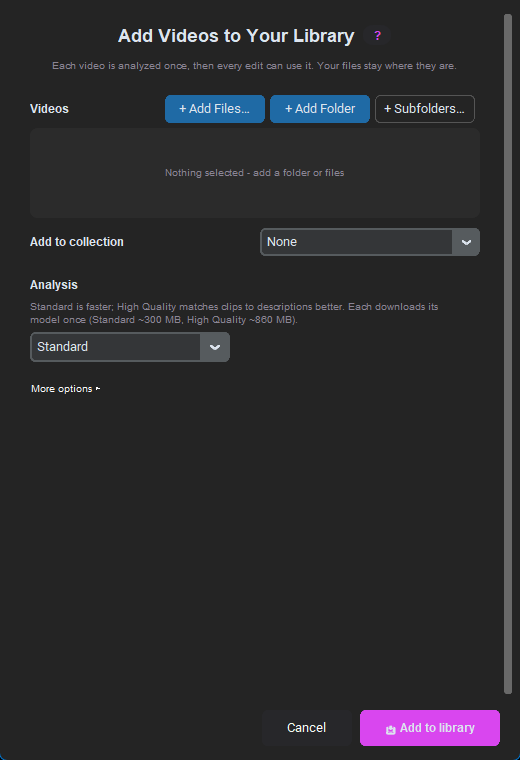This screenshot has height=760, width=520.
Task: Click the "Add to collection" label
Action: 77,242
